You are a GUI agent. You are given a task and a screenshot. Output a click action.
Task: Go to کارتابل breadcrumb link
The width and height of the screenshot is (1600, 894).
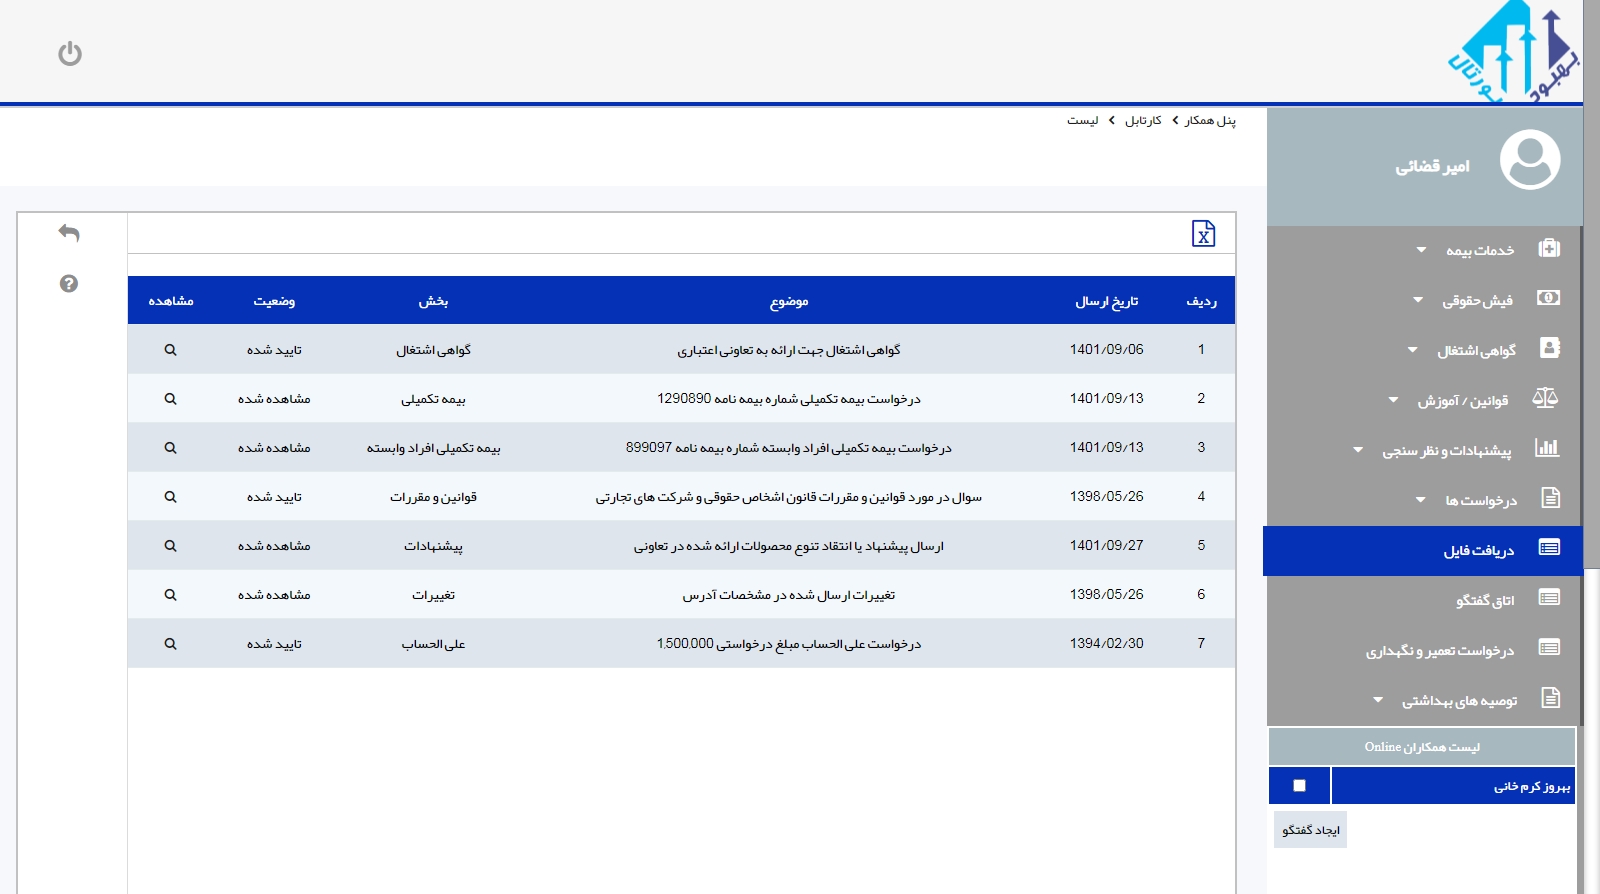tap(1143, 121)
